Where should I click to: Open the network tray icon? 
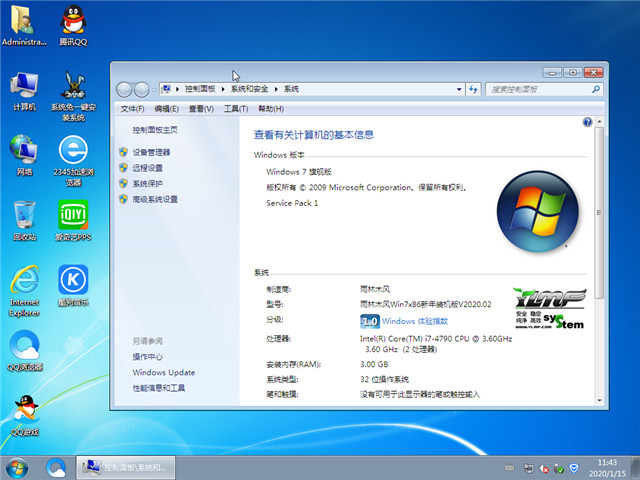click(528, 468)
